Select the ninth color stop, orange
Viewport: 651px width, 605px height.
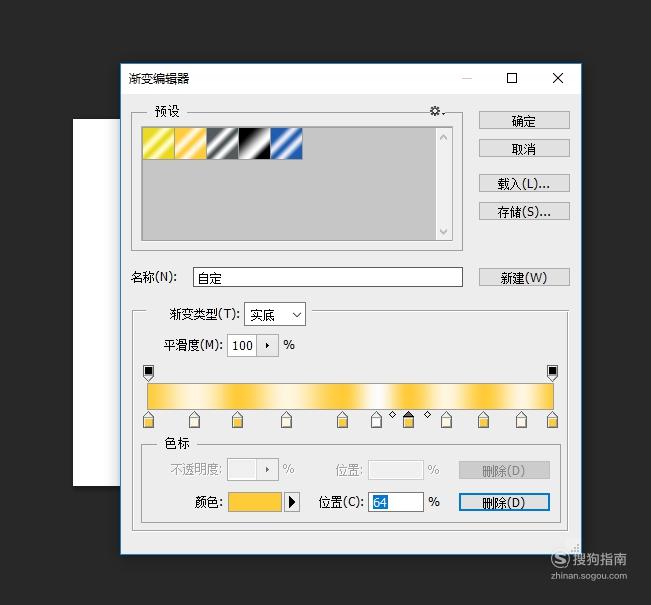[x=483, y=420]
